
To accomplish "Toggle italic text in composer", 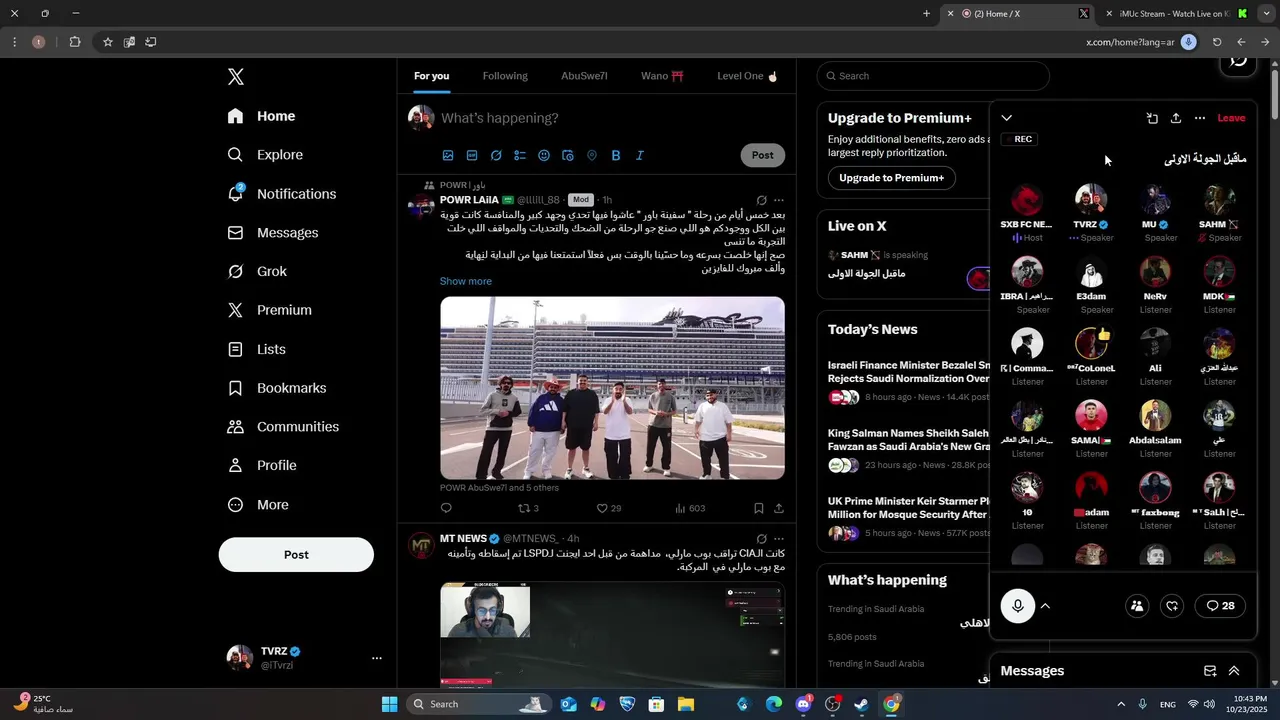I will click(640, 155).
